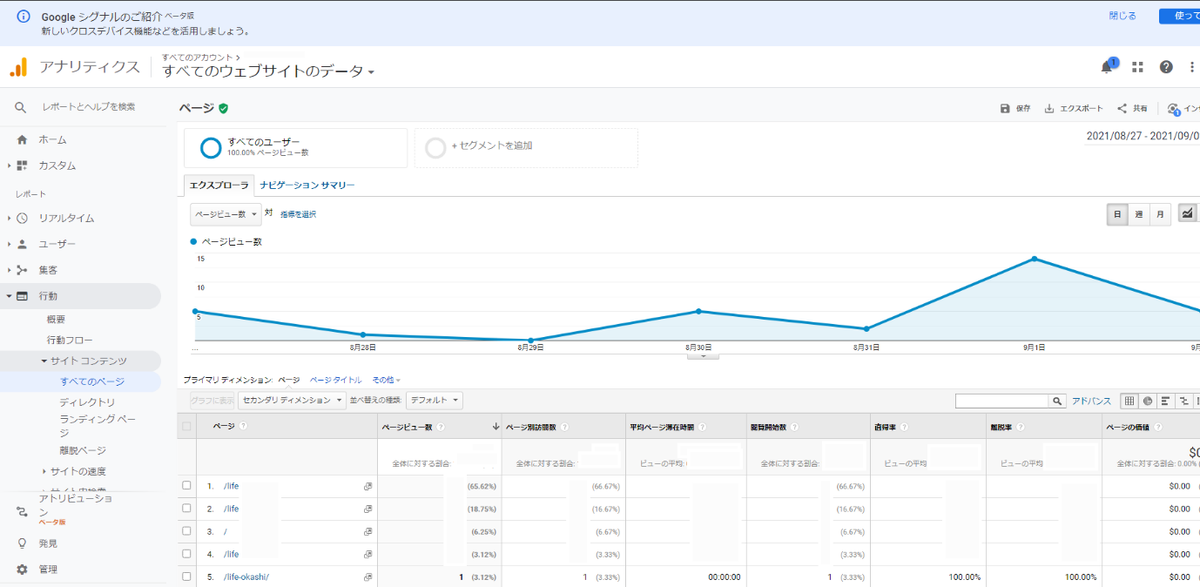1200x587 pixels.
Task: Expand the サイトの速度 tree node
Action: point(44,472)
